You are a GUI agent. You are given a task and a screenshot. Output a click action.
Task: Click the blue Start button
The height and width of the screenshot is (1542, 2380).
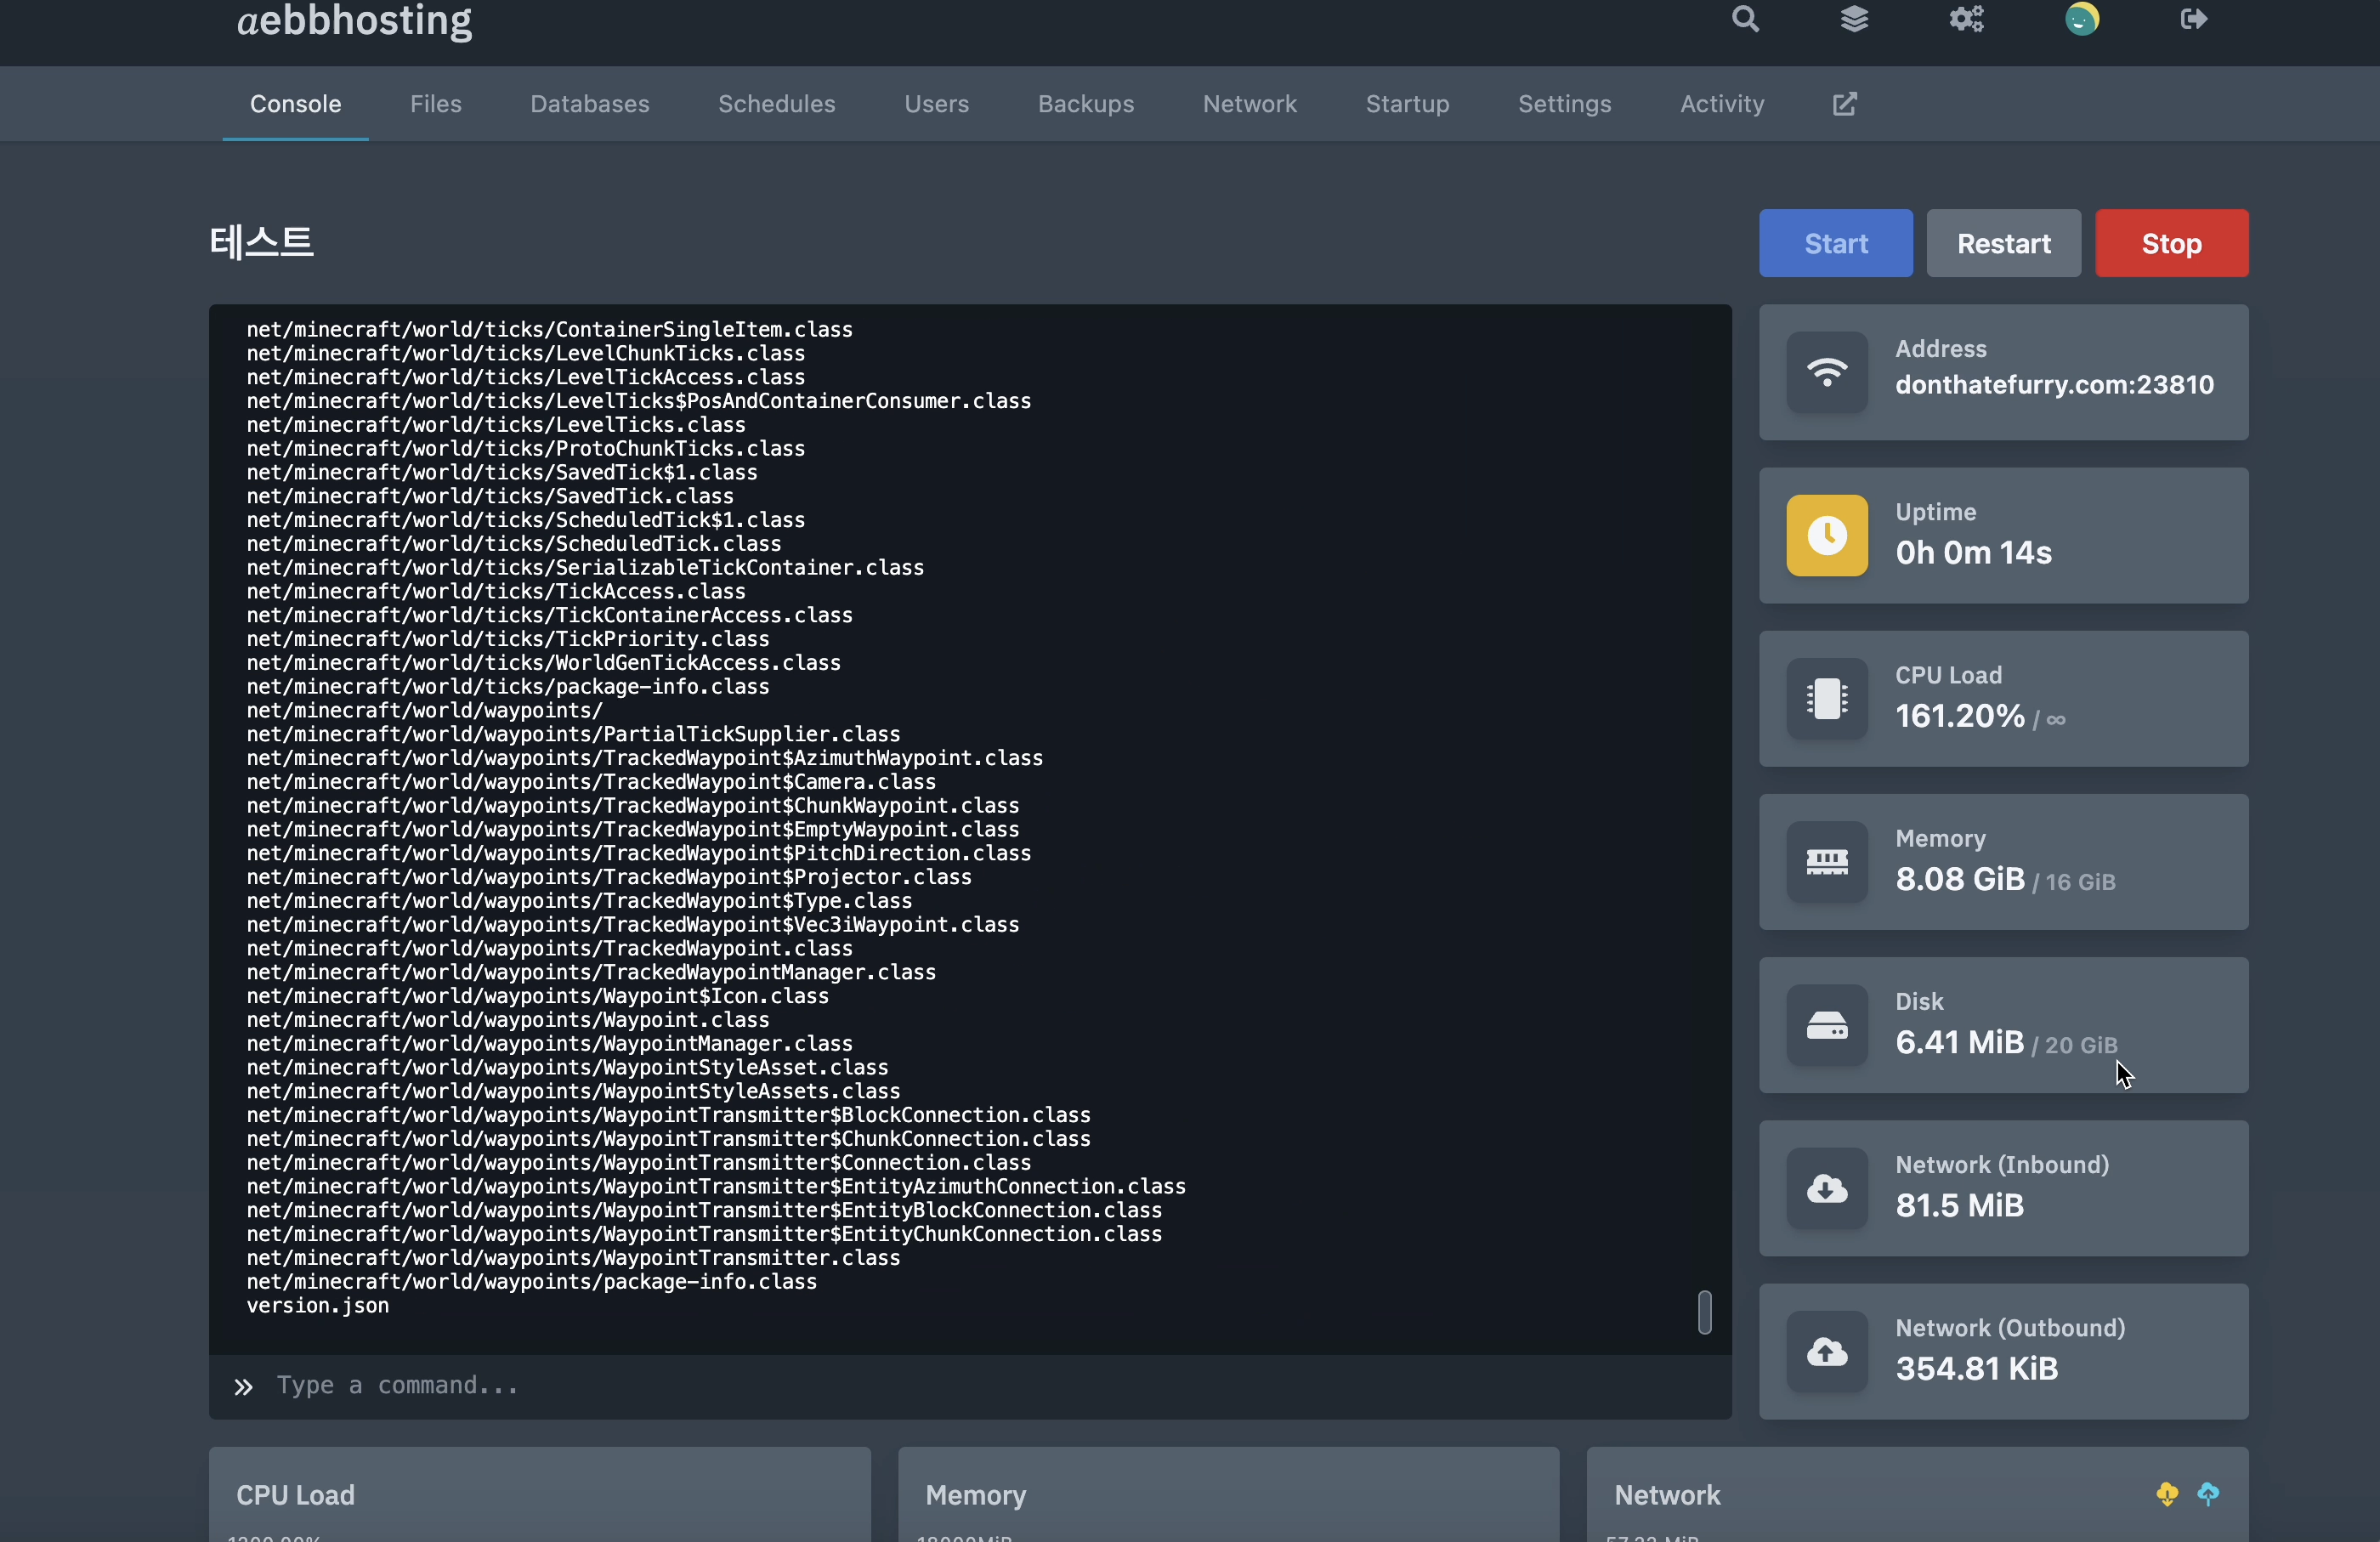click(x=1835, y=243)
